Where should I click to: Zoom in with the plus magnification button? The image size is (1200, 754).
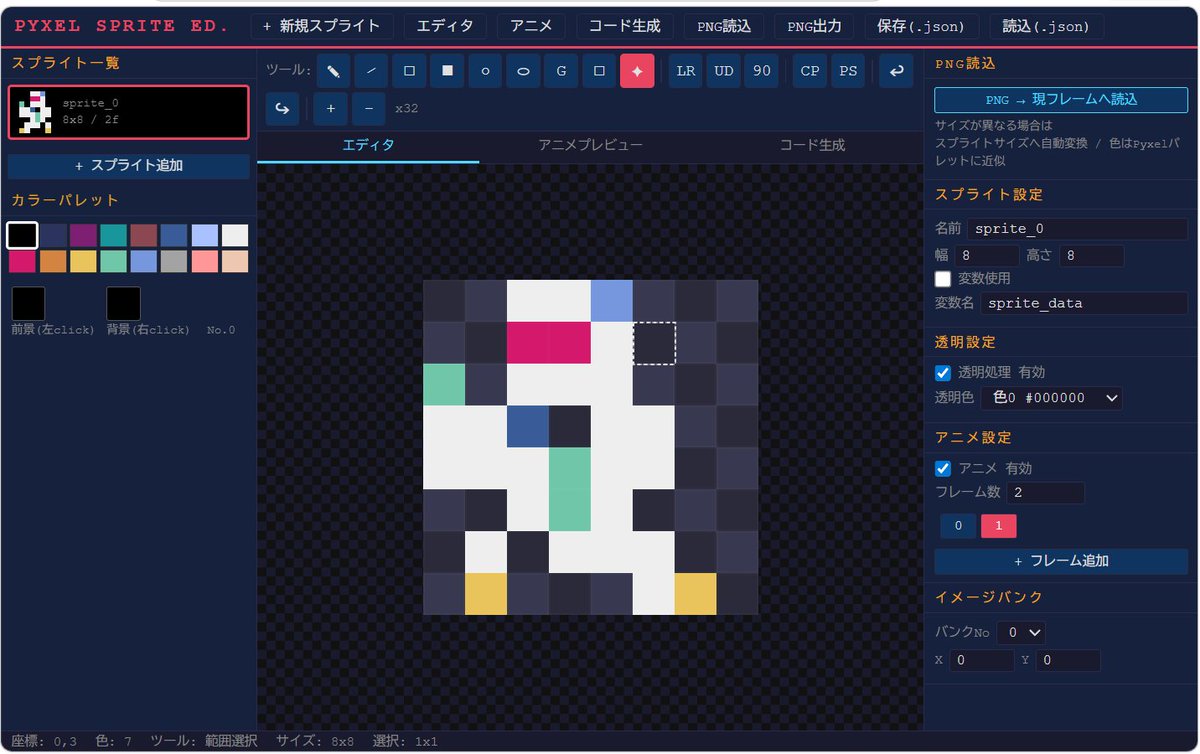point(330,108)
